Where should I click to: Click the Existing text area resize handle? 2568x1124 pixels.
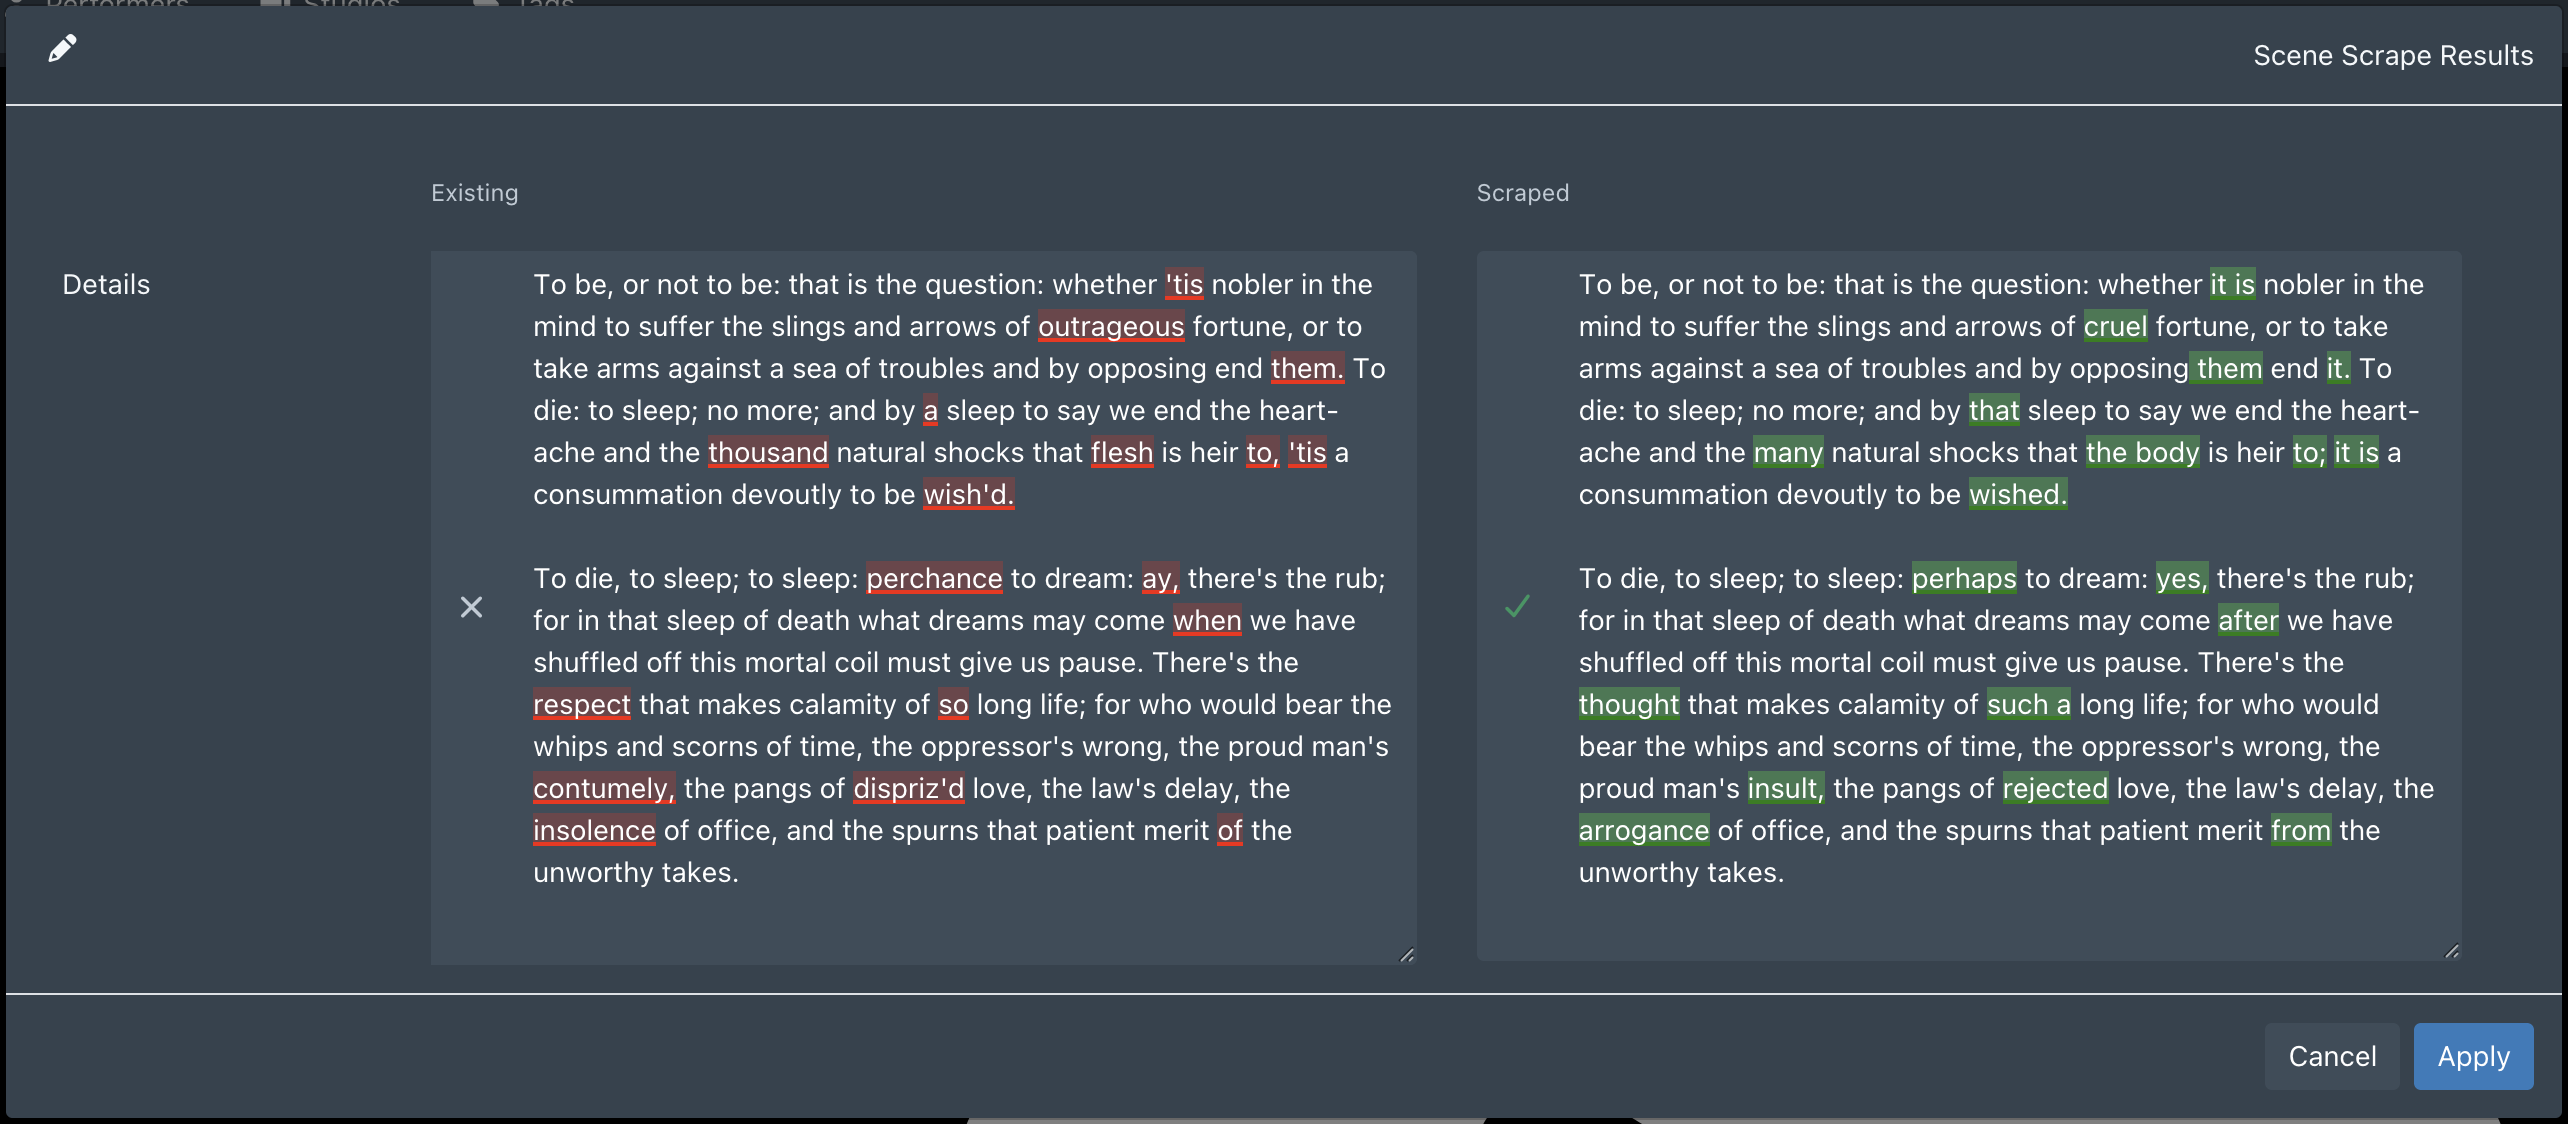pos(1406,955)
